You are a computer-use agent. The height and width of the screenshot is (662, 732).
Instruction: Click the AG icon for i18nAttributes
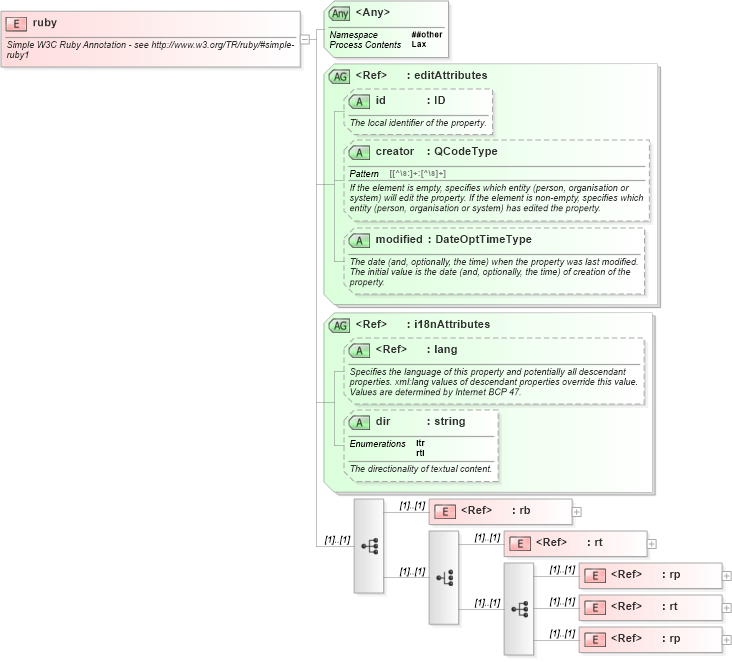tap(339, 325)
